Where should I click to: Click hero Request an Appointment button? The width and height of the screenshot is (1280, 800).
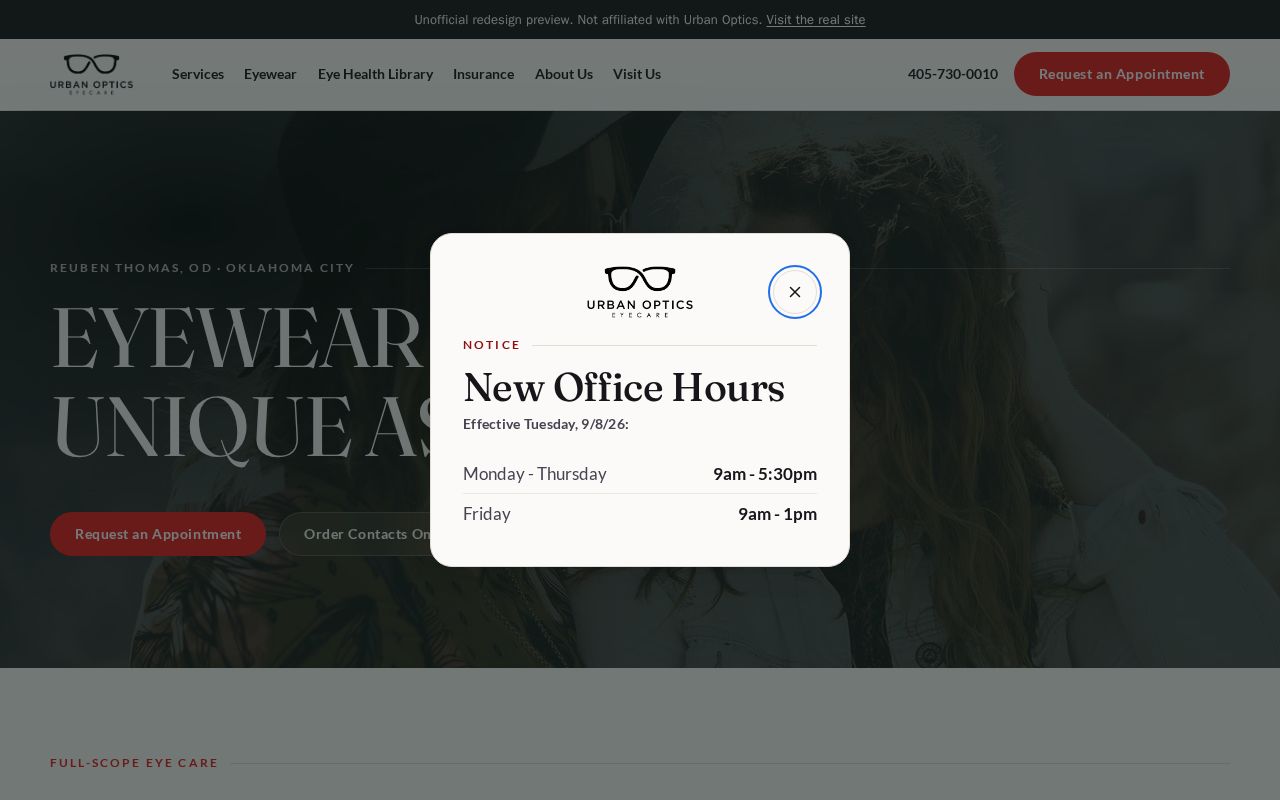click(158, 534)
